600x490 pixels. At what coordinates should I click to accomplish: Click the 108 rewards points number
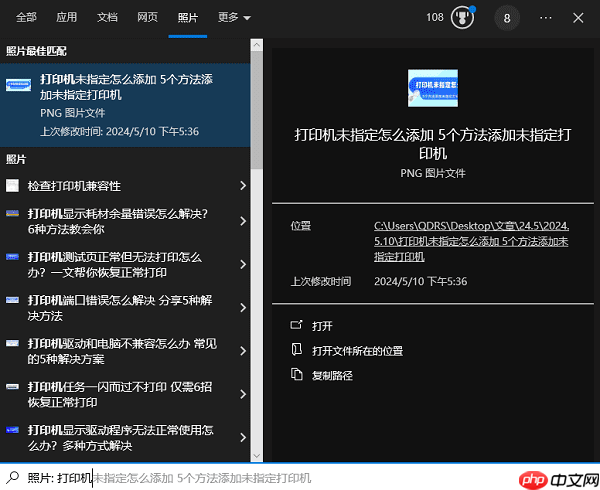(x=435, y=18)
